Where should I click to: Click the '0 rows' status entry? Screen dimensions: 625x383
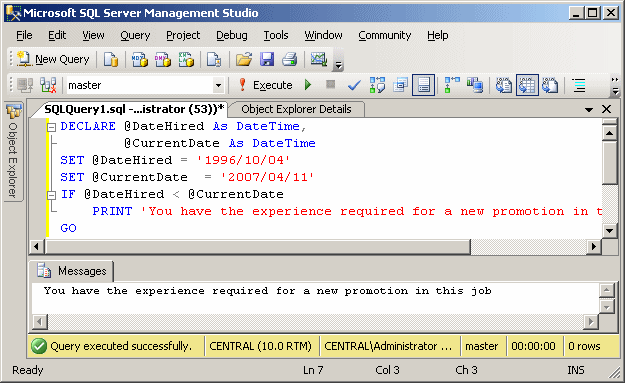[584, 346]
